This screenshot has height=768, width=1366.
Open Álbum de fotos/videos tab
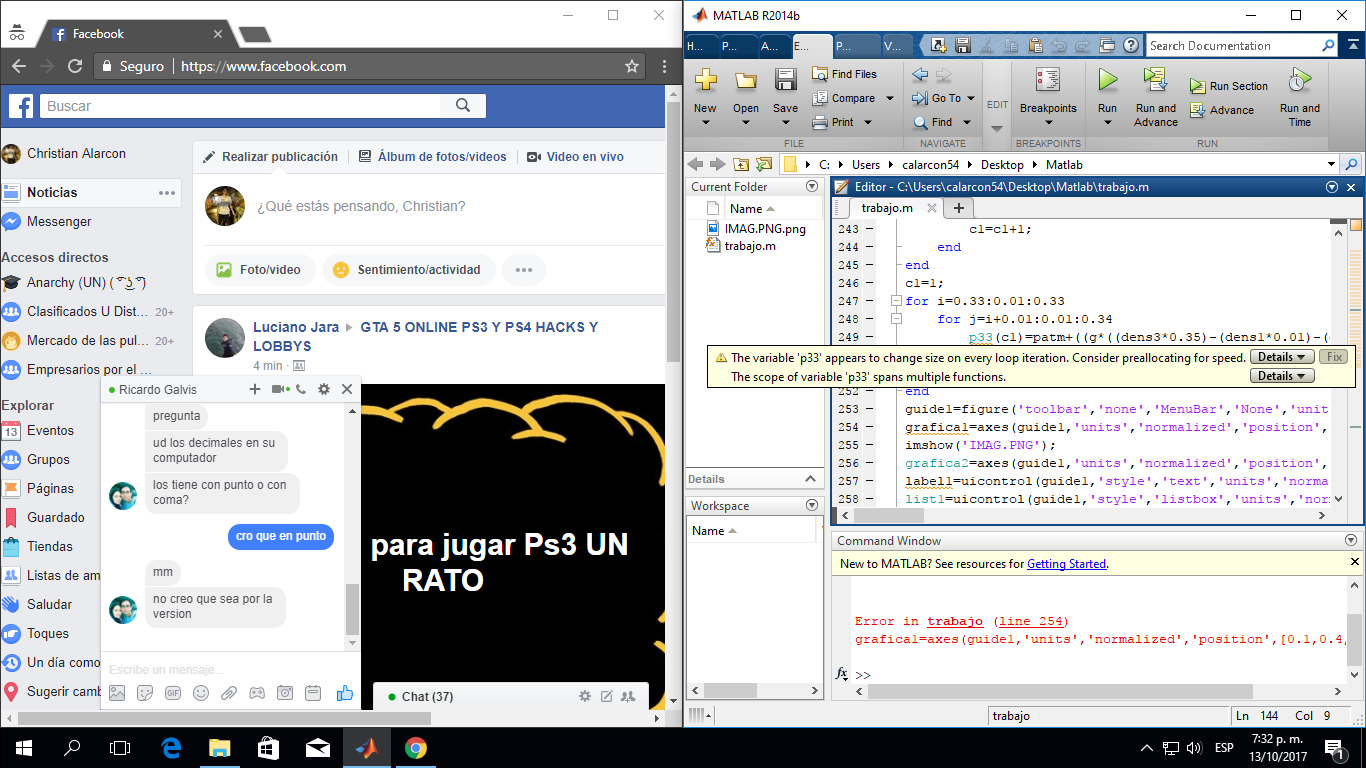click(432, 157)
